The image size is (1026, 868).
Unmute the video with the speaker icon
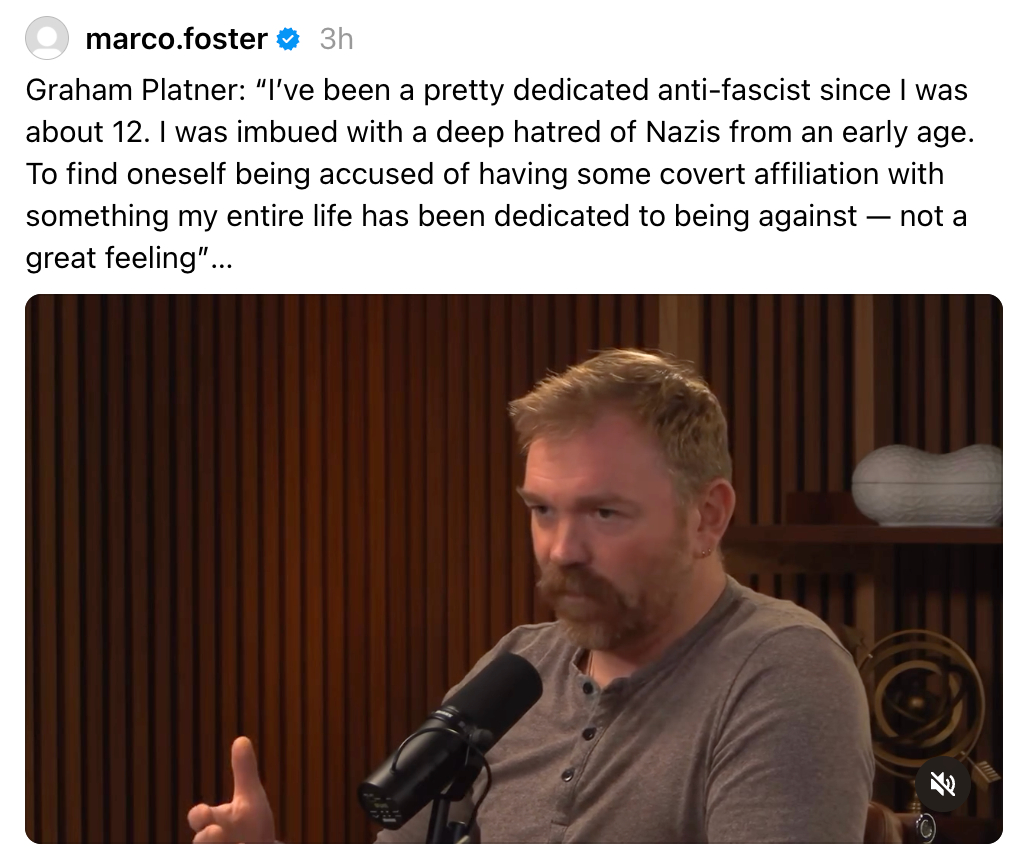point(942,784)
